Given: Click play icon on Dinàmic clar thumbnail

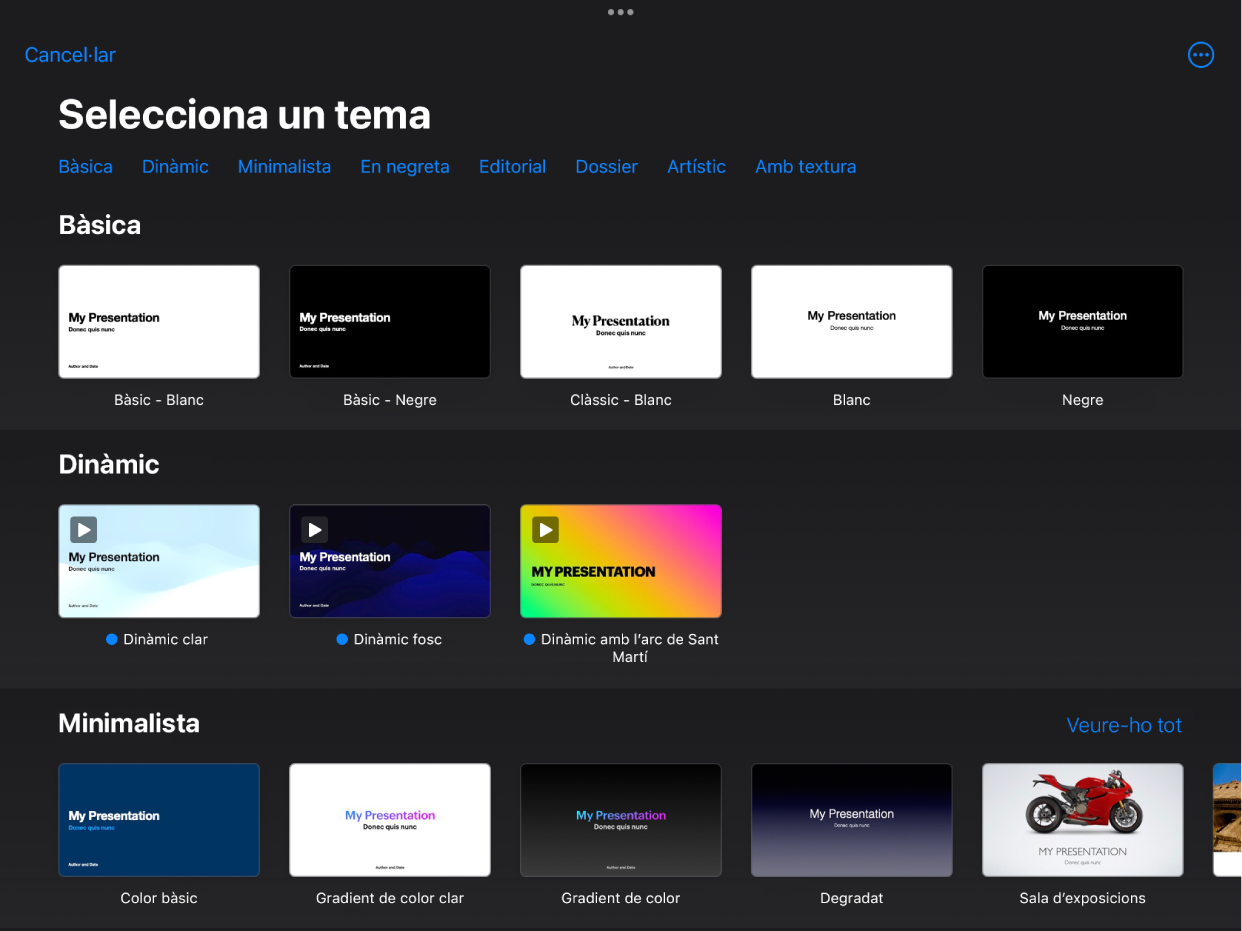Looking at the screenshot, I should [x=83, y=529].
